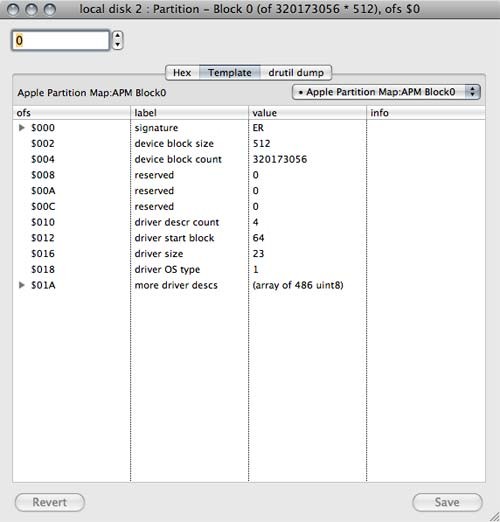Click the $012 offset cell
500x522 pixels.
point(43,238)
